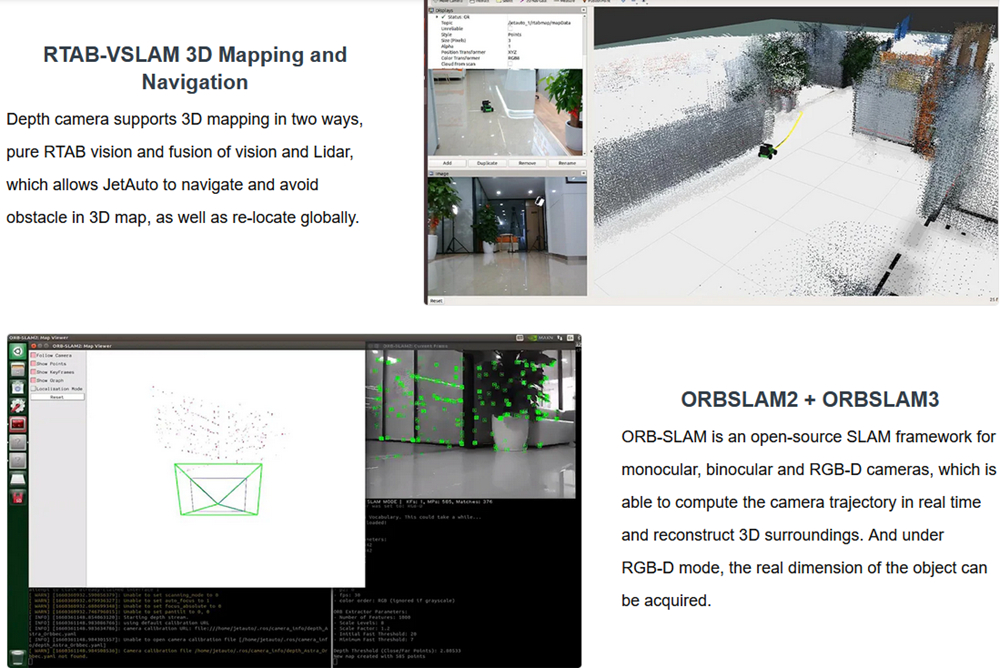Toggle the Show KeyFrames checkbox
Image resolution: width=1000 pixels, height=668 pixels.
point(34,372)
